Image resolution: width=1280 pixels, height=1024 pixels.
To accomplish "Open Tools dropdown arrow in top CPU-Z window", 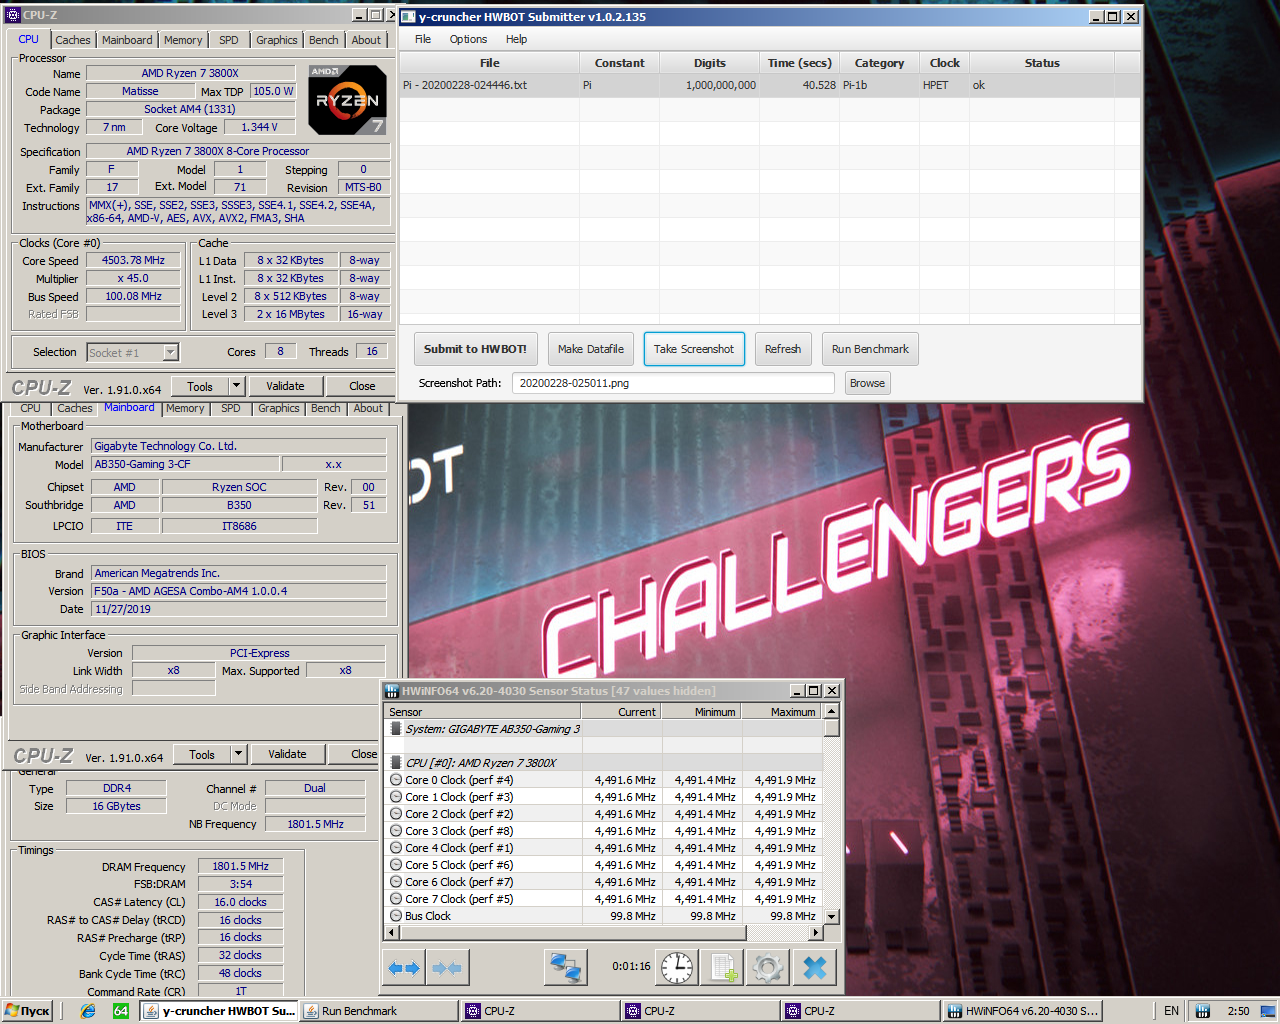I will click(237, 386).
